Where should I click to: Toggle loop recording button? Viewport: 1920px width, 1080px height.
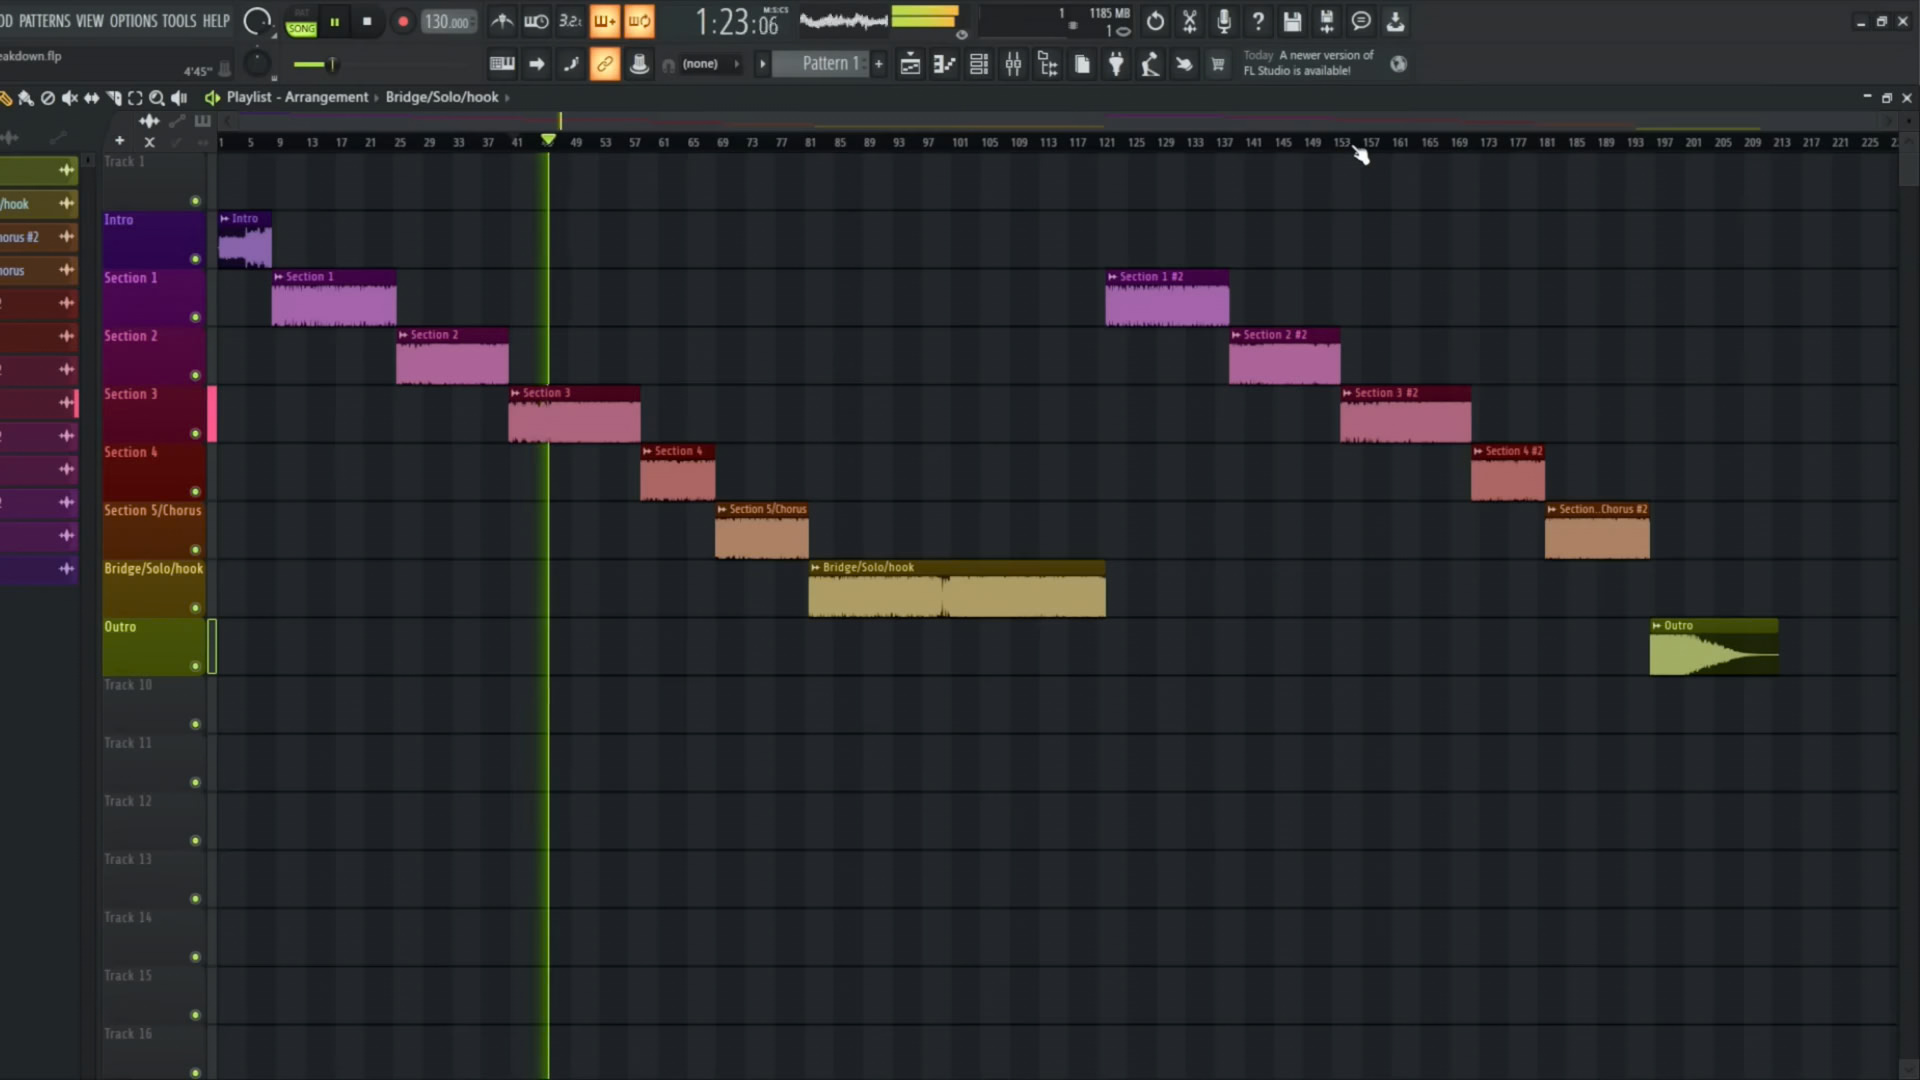point(639,21)
